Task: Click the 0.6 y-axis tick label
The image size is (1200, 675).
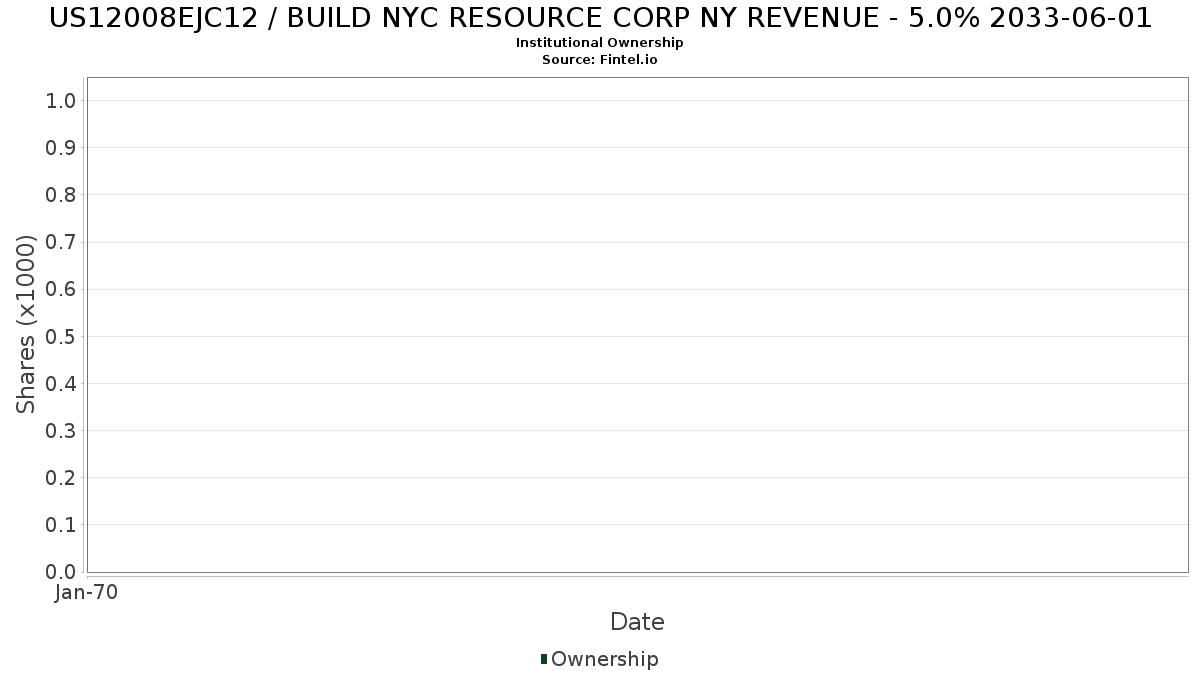Action: coord(61,289)
